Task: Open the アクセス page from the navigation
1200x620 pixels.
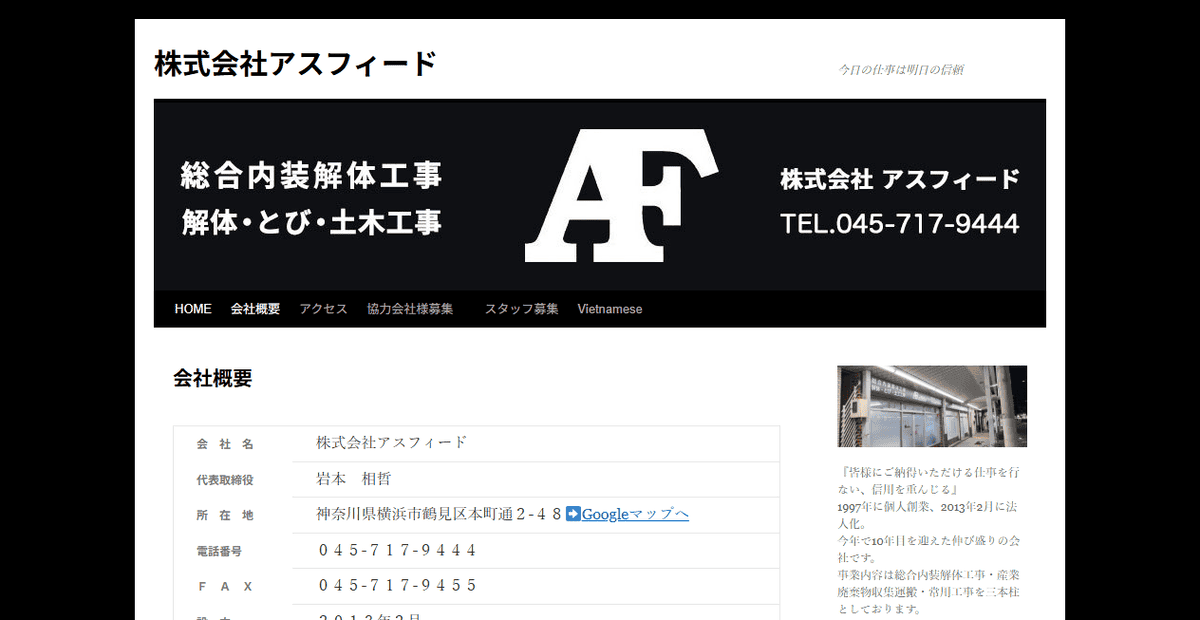Action: [x=322, y=309]
